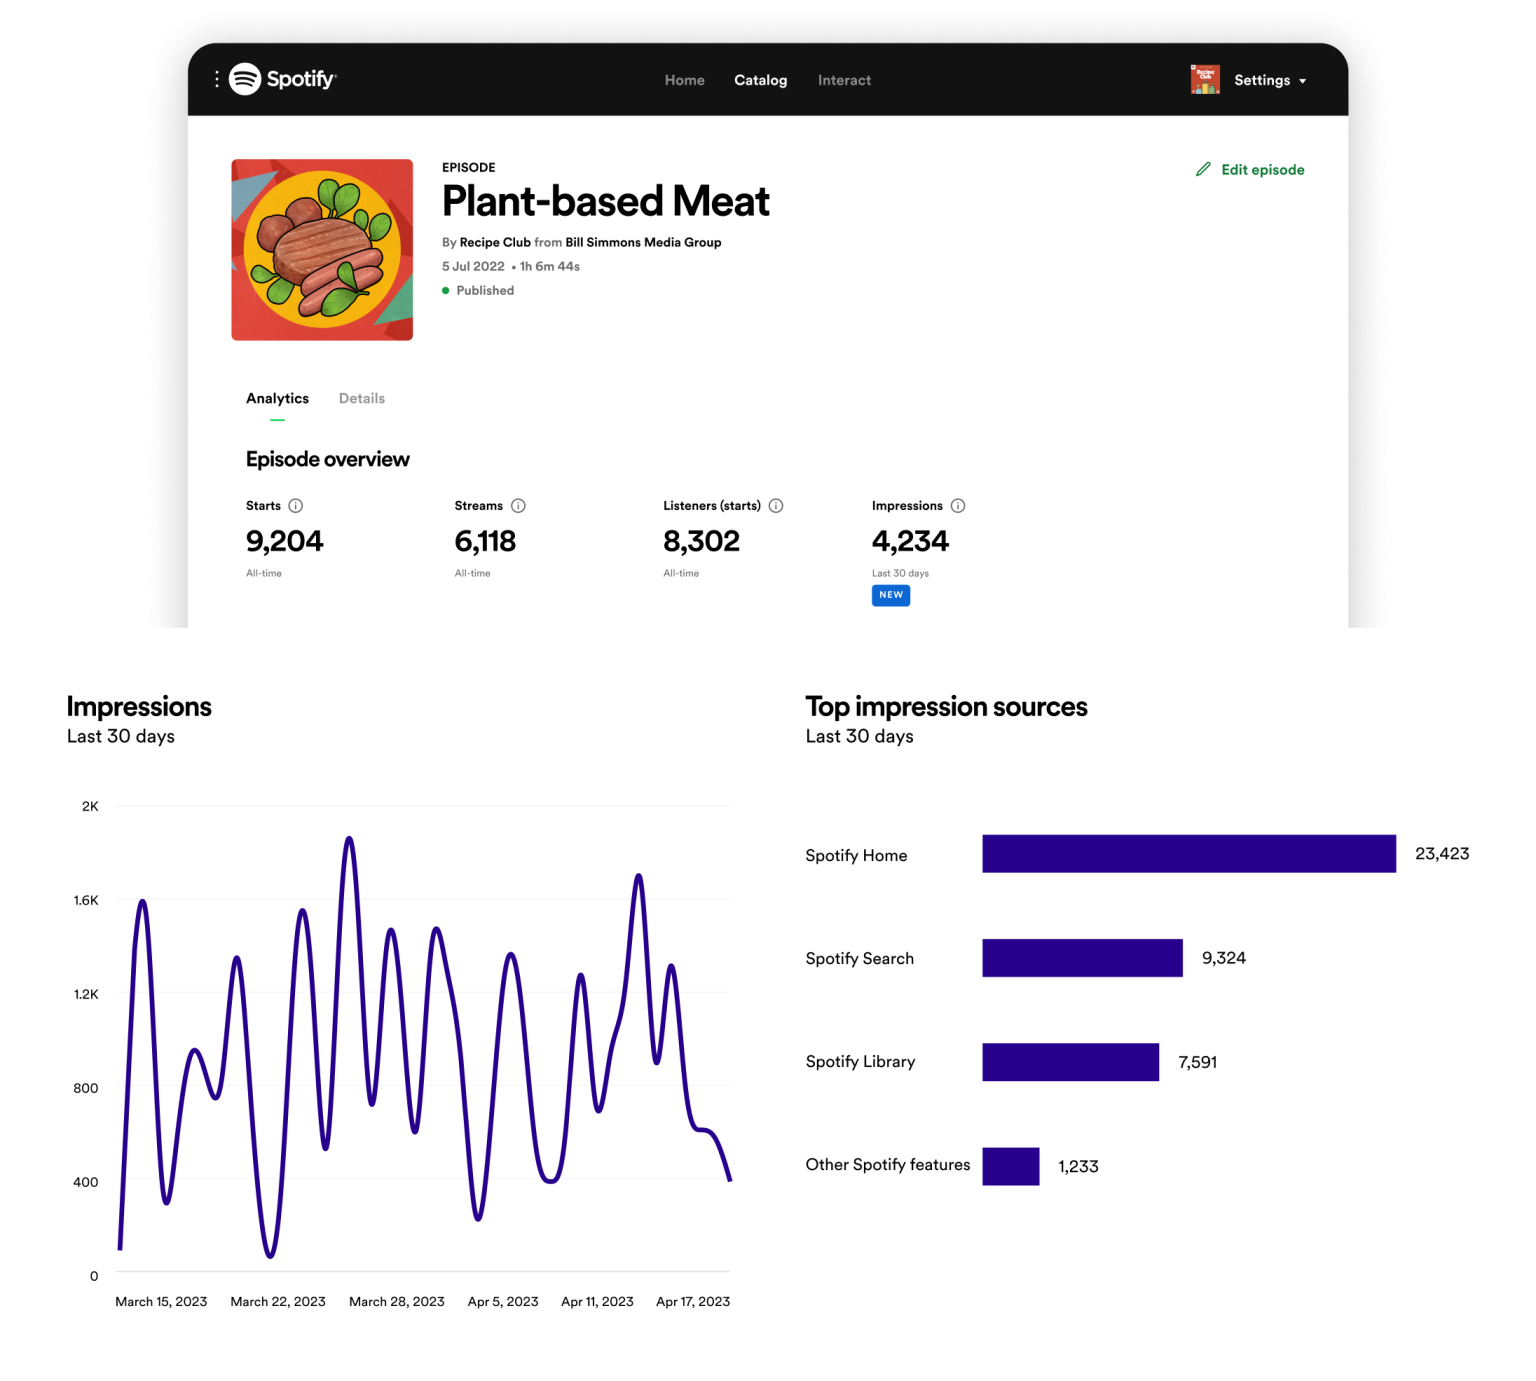Click the Episode overview heading

point(328,459)
